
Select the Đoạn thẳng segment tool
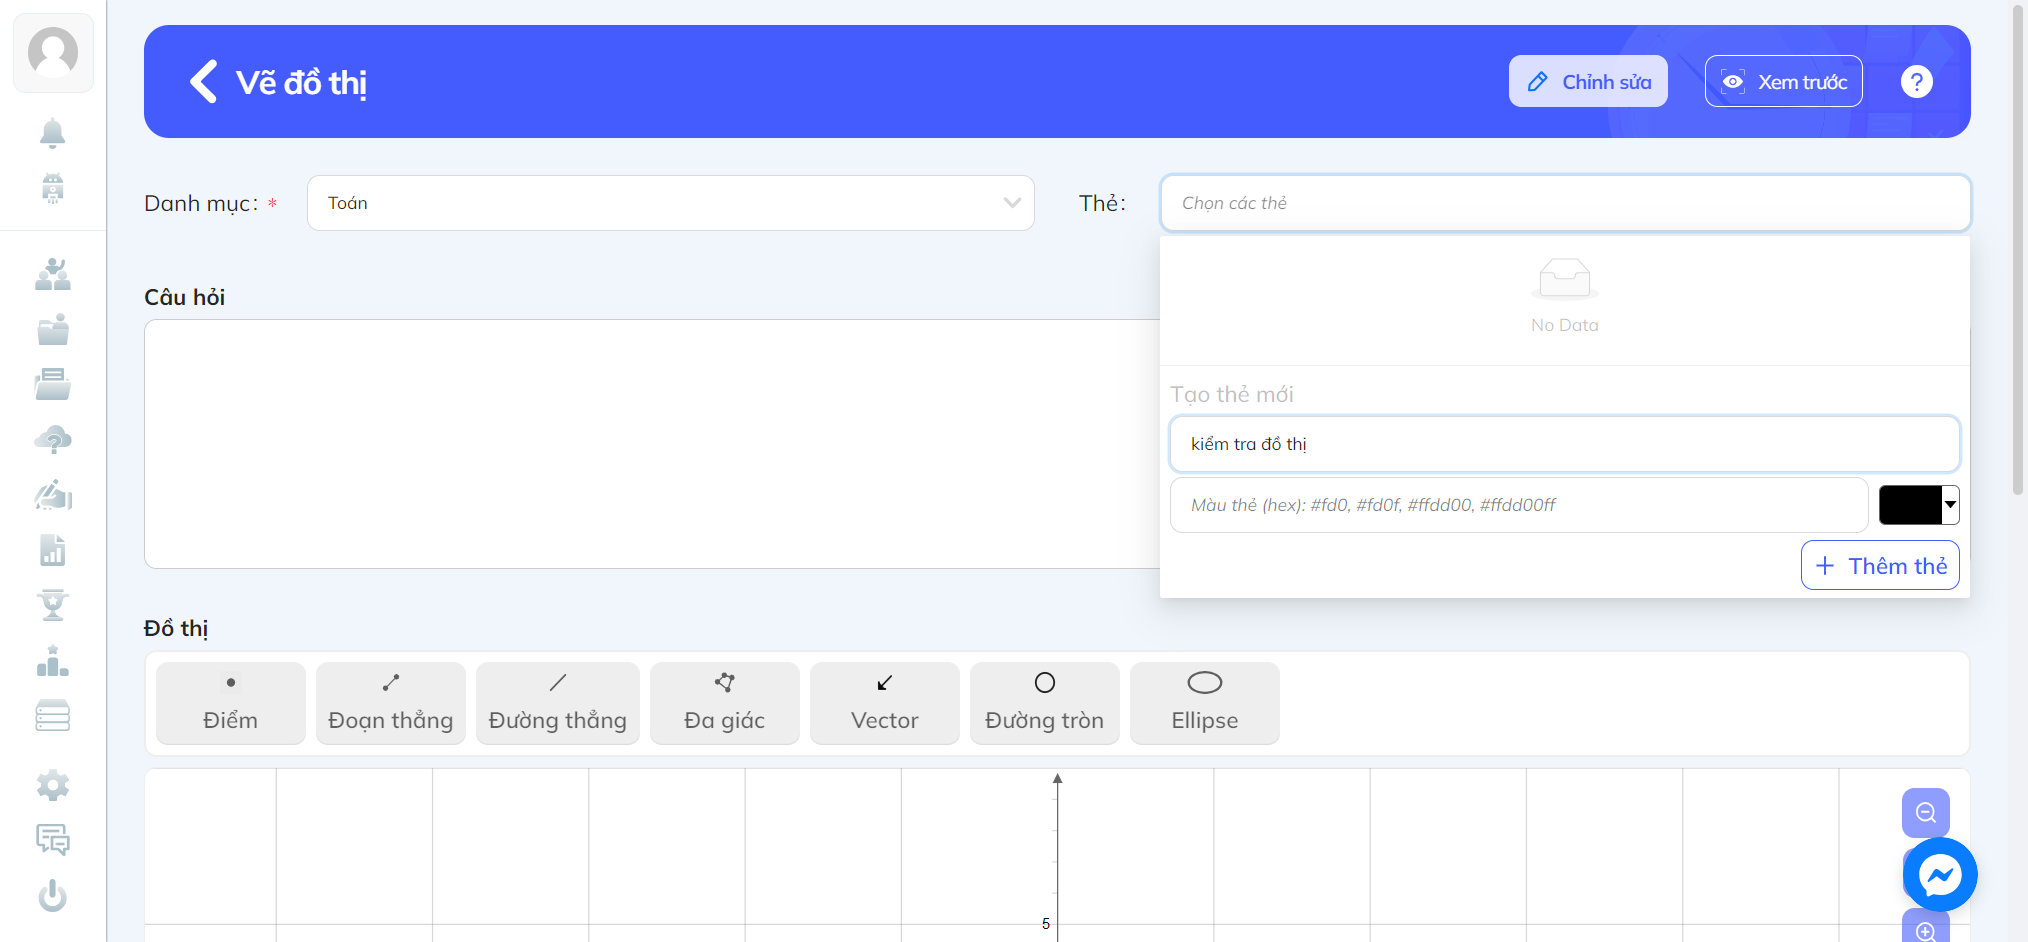click(391, 703)
